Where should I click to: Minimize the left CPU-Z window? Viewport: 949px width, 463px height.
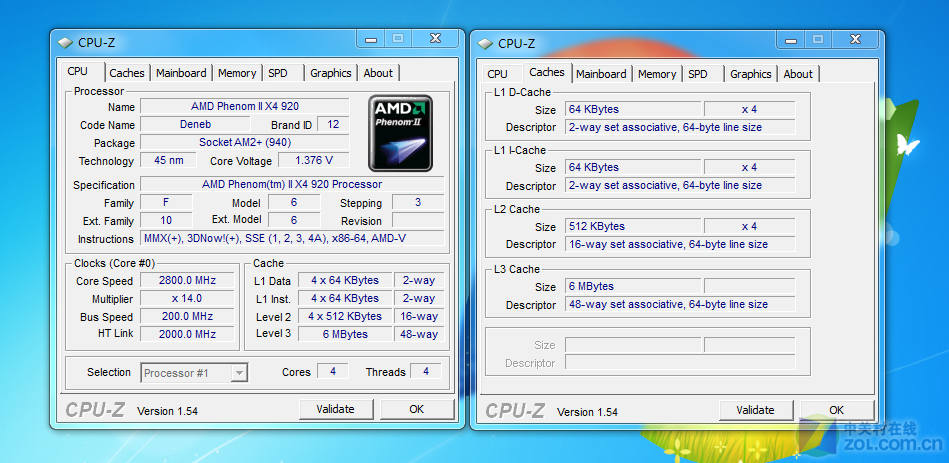[x=371, y=39]
